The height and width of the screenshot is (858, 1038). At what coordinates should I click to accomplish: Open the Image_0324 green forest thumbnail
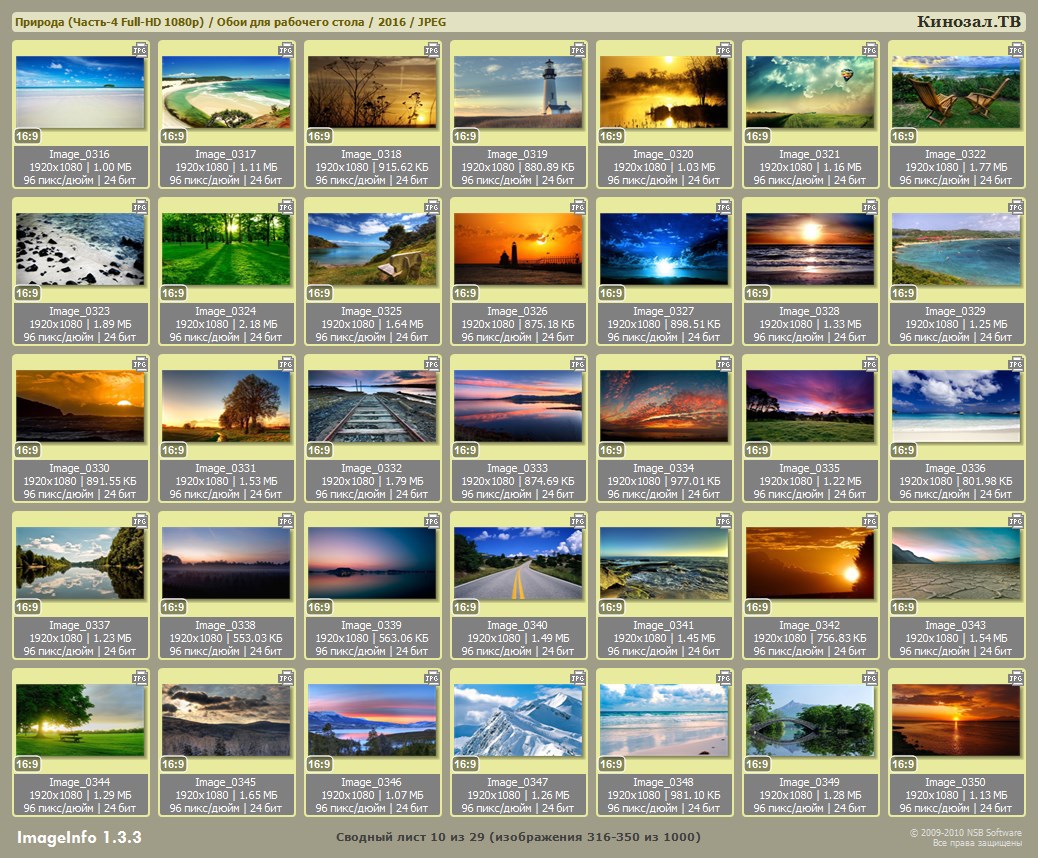pyautogui.click(x=226, y=249)
